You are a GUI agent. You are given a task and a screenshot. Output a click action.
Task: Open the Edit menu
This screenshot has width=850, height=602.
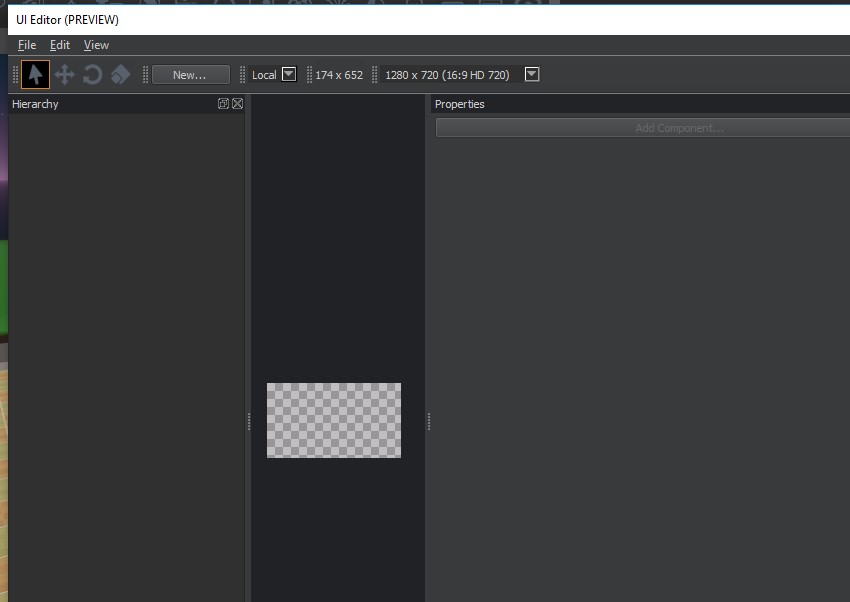pyautogui.click(x=59, y=45)
